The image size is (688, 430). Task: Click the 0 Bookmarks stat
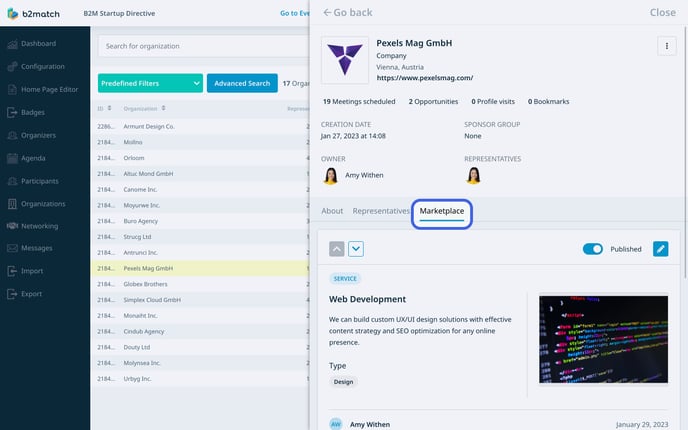point(548,101)
